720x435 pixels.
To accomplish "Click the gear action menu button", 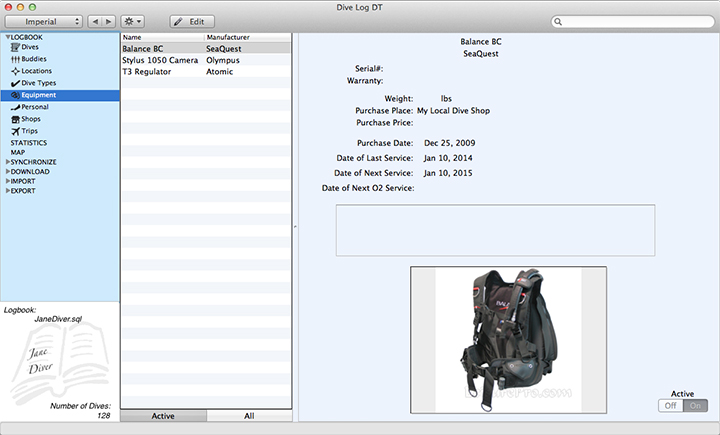I will coord(131,21).
